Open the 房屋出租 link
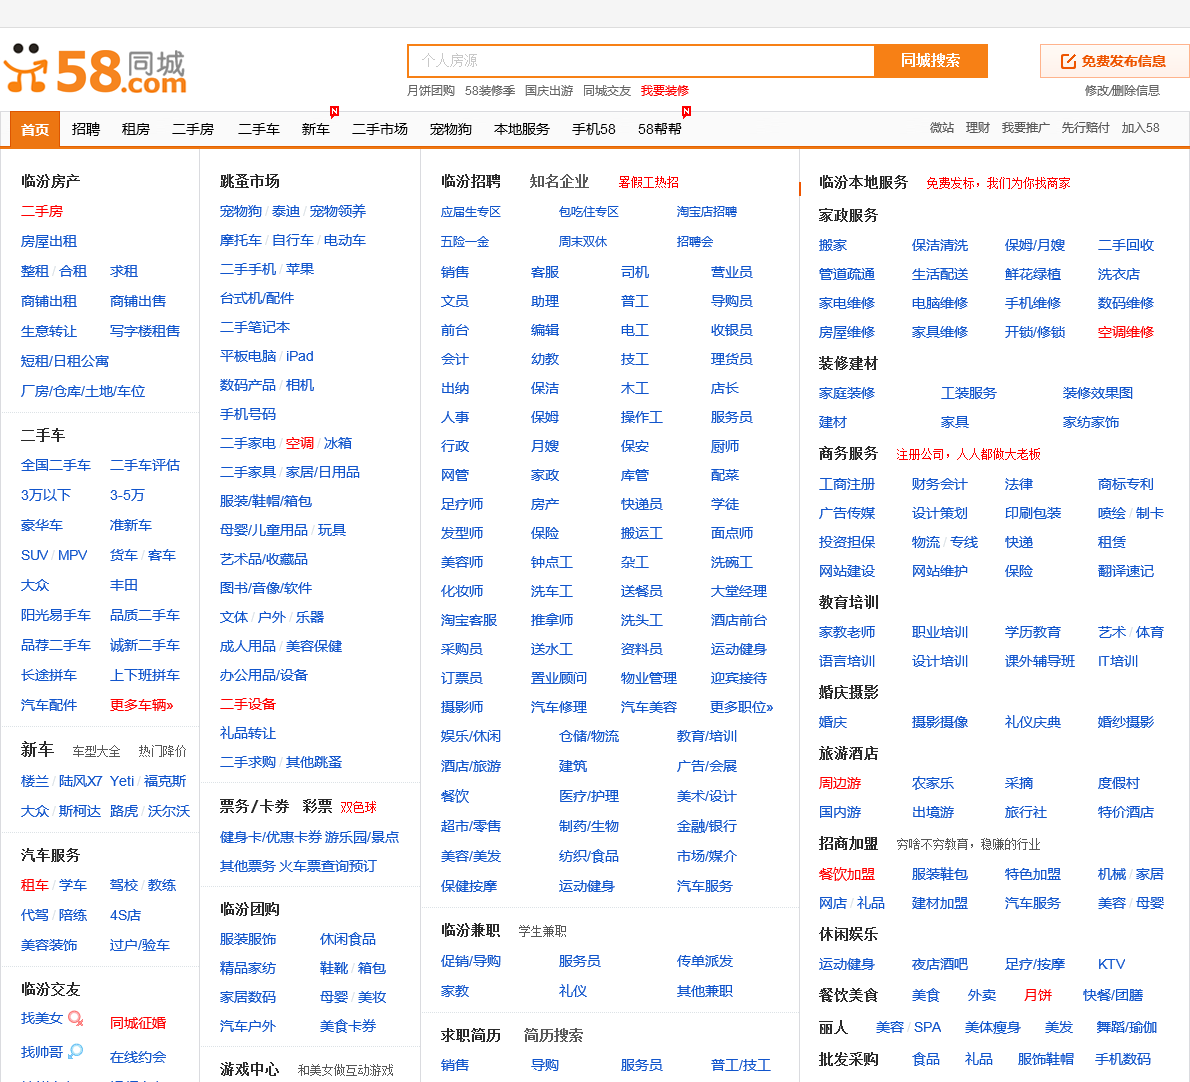Viewport: 1190px width, 1082px height. point(49,241)
